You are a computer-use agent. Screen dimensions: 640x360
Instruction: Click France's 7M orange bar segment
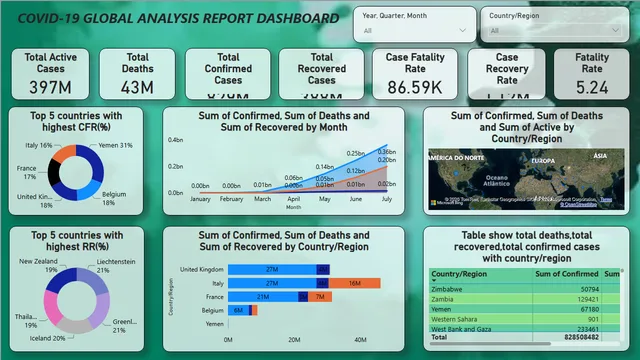click(x=320, y=297)
